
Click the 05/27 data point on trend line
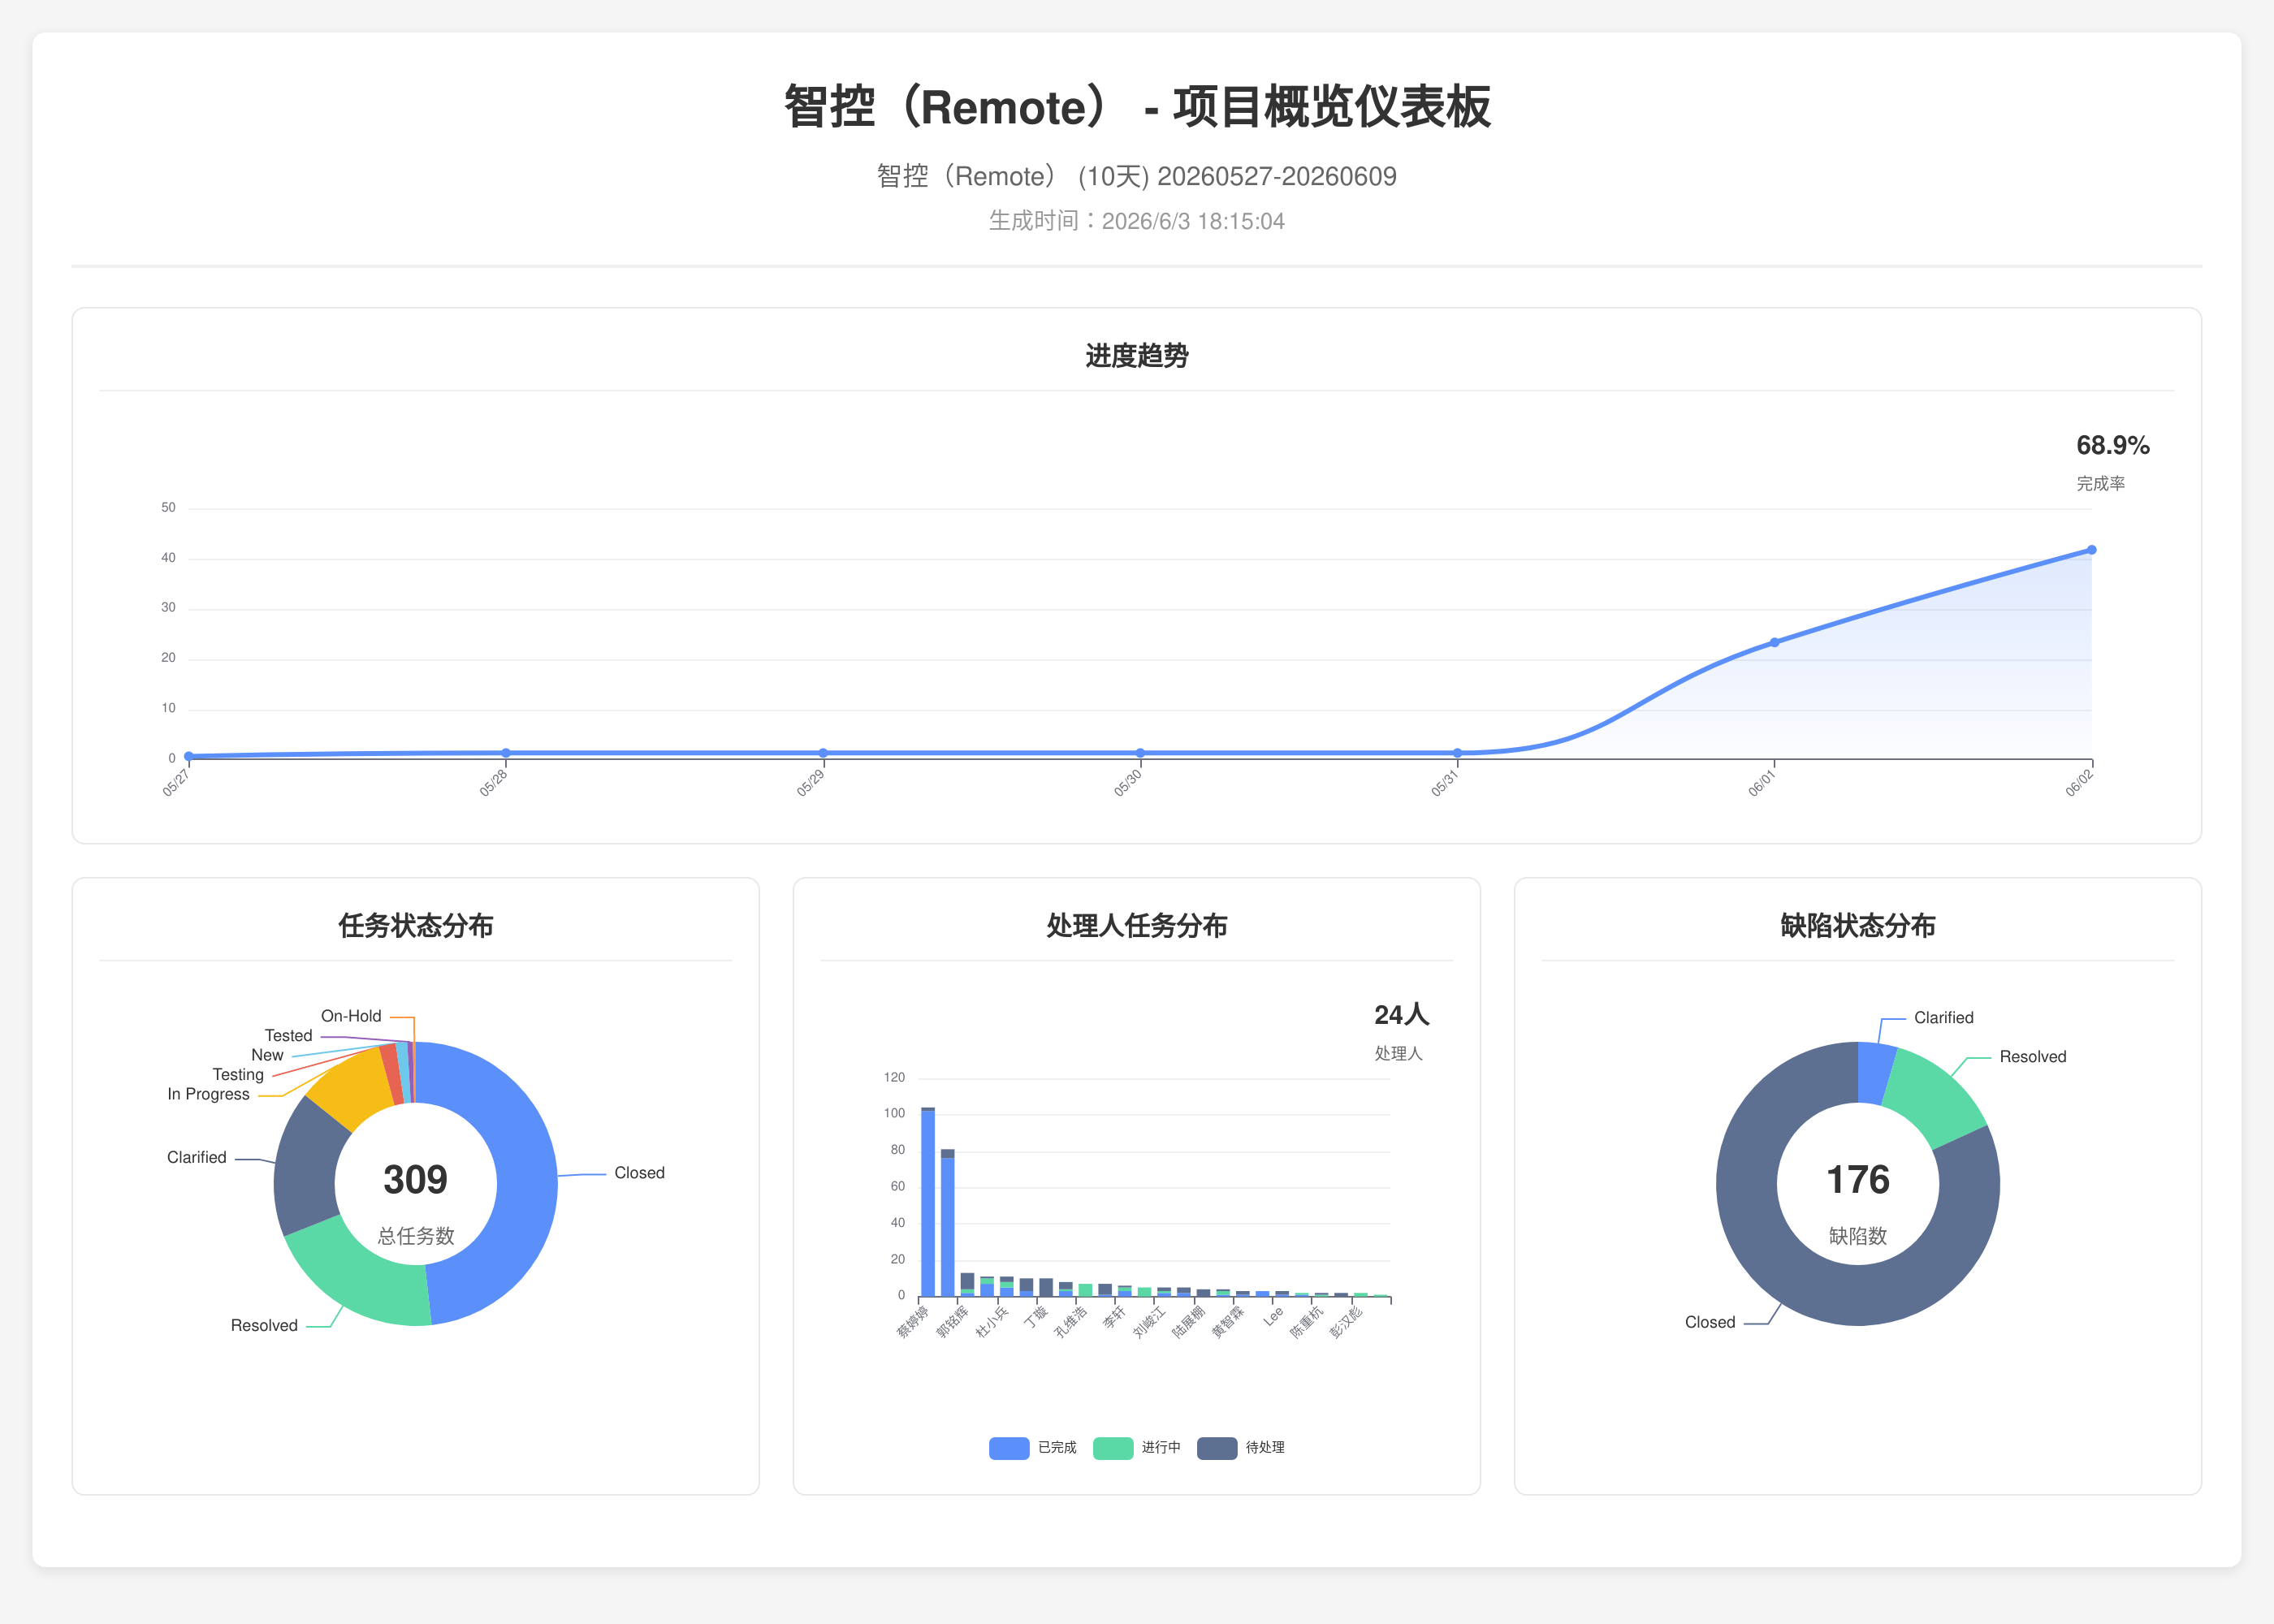tap(189, 756)
